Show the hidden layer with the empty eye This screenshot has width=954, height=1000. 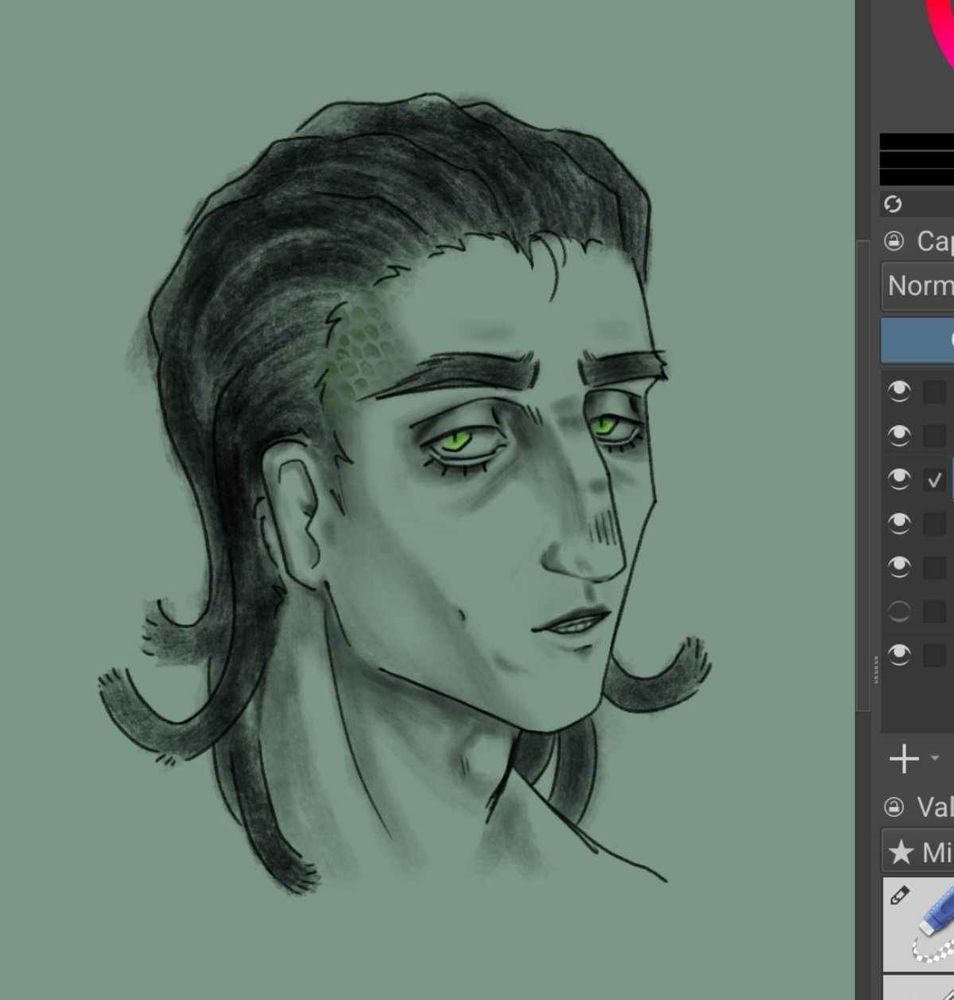tap(899, 611)
